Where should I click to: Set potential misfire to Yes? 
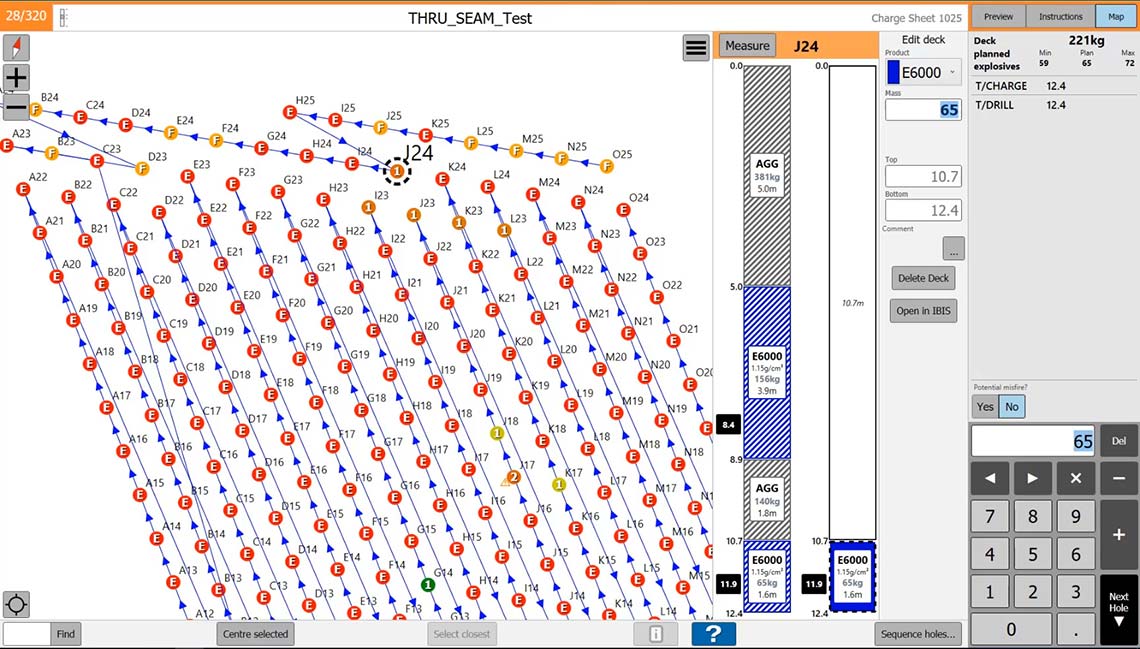pos(985,406)
